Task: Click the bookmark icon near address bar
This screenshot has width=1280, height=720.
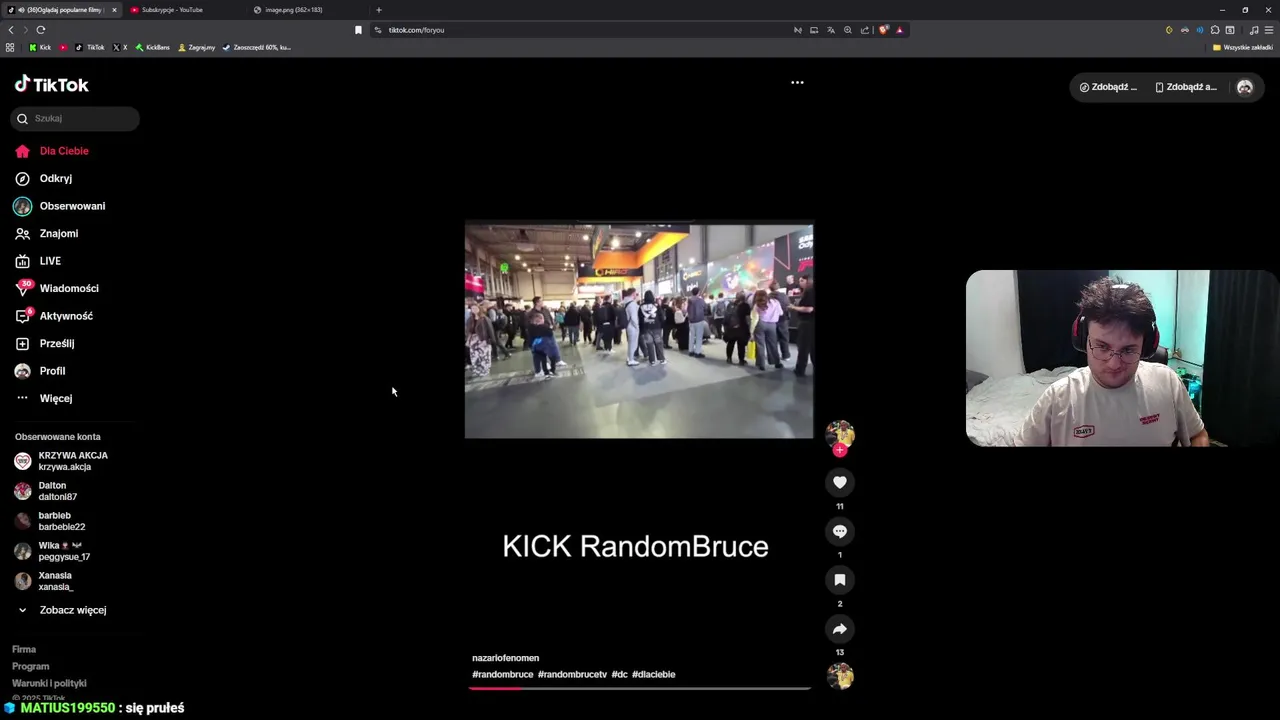Action: point(358,30)
